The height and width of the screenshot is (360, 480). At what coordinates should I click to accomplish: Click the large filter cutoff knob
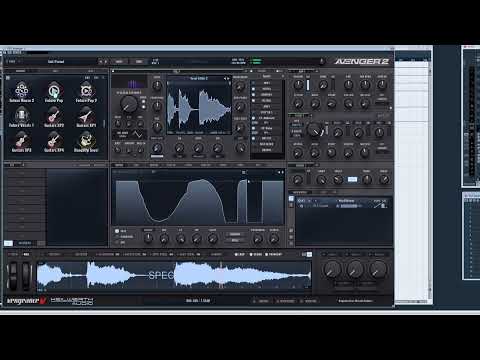click(315, 130)
